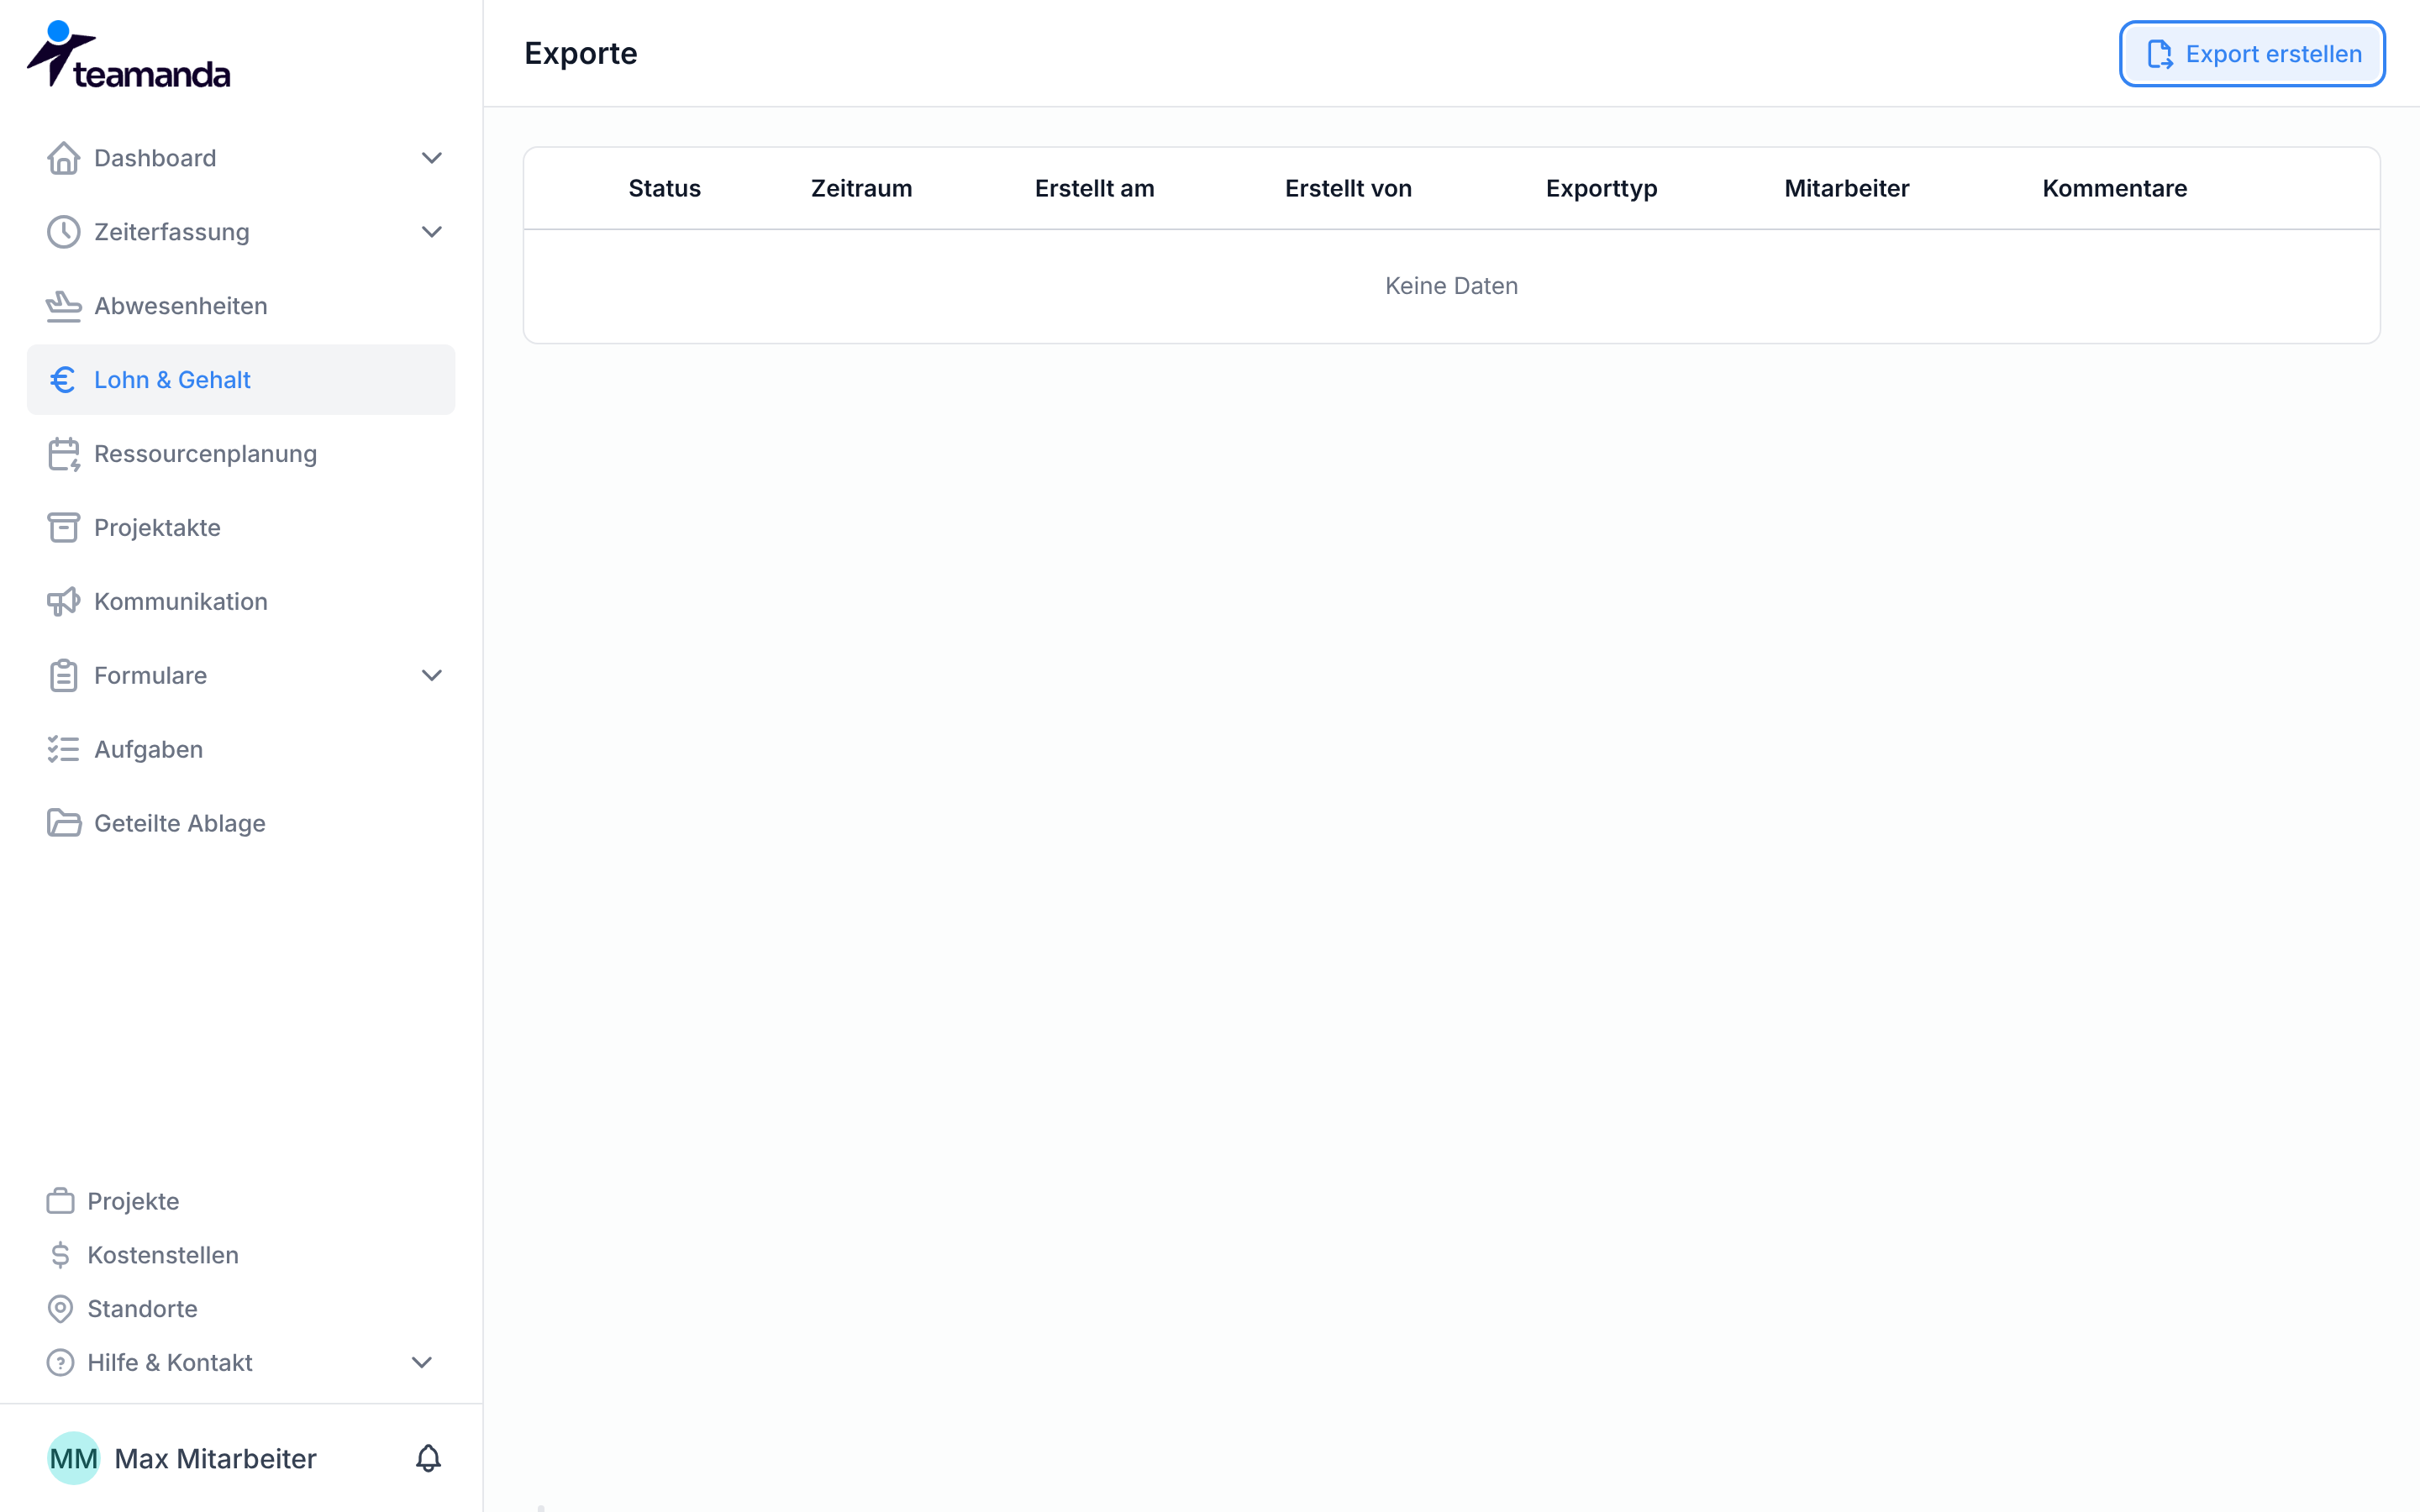The image size is (2420, 1512).
Task: Click the Kostenstellen dollar icon
Action: click(60, 1255)
